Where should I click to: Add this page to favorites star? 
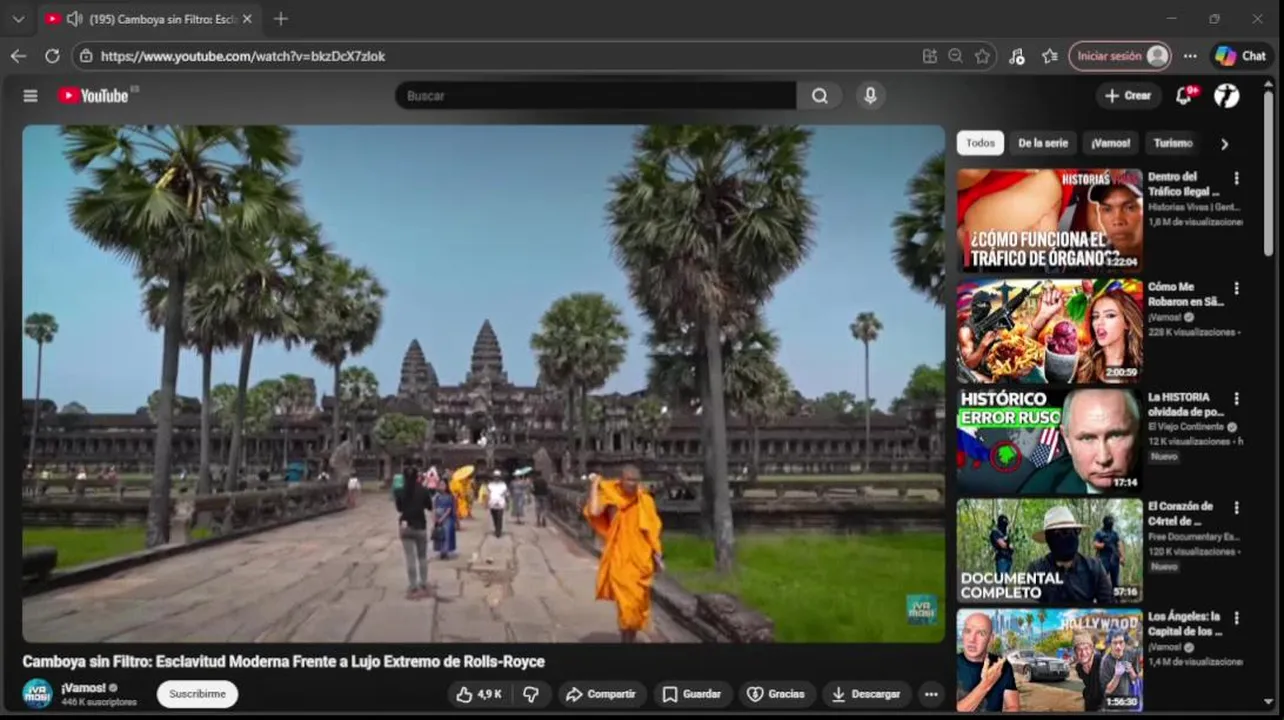tap(982, 56)
